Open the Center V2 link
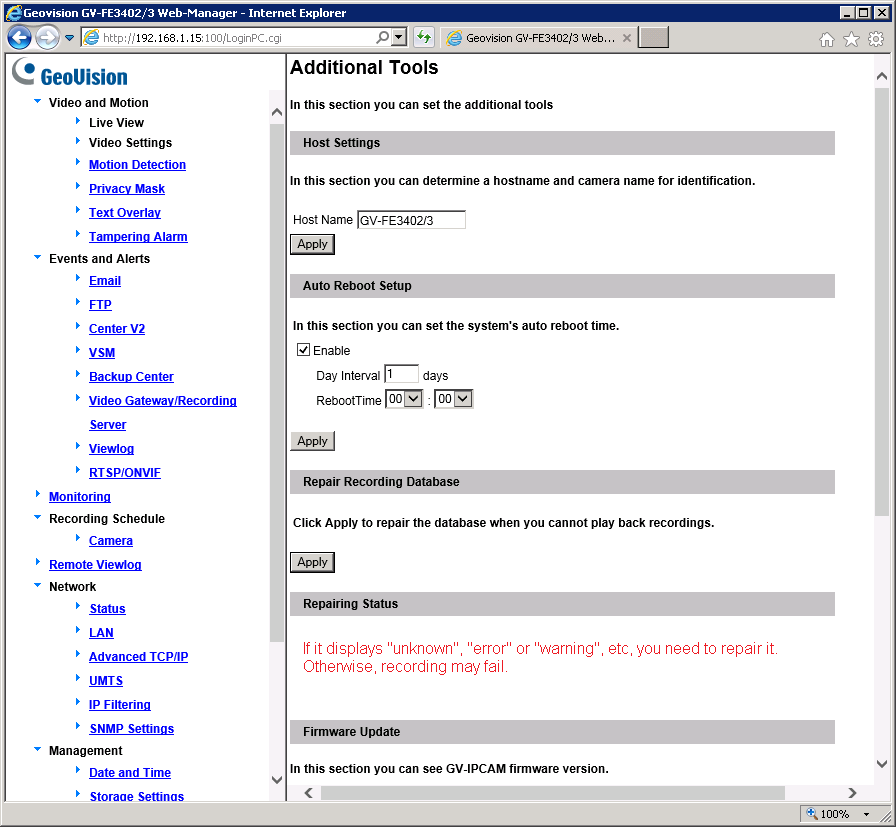The width and height of the screenshot is (896, 827). (117, 329)
